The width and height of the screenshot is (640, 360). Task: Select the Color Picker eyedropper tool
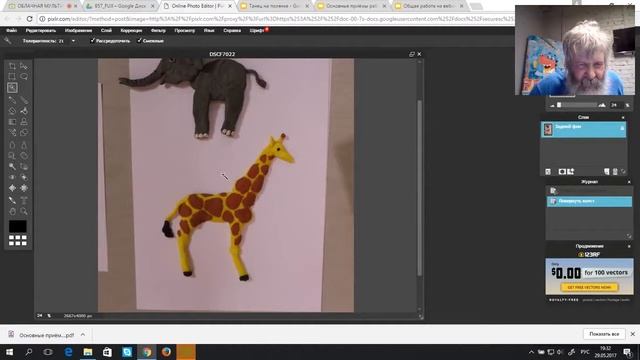tap(12, 200)
